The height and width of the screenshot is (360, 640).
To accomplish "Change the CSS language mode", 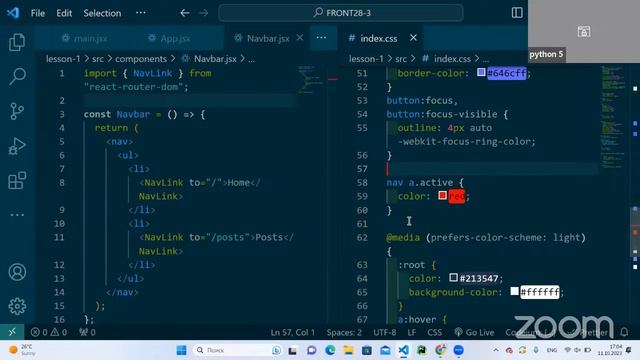I will [434, 332].
